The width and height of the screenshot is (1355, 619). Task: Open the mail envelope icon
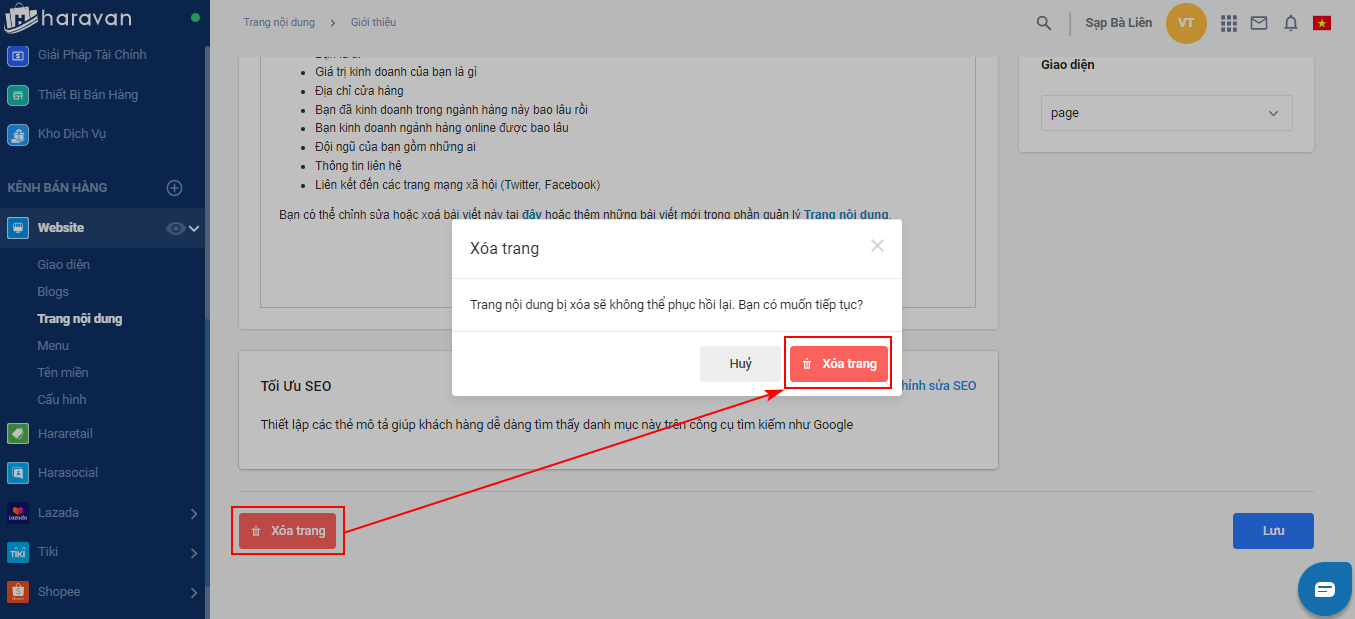pos(1259,23)
